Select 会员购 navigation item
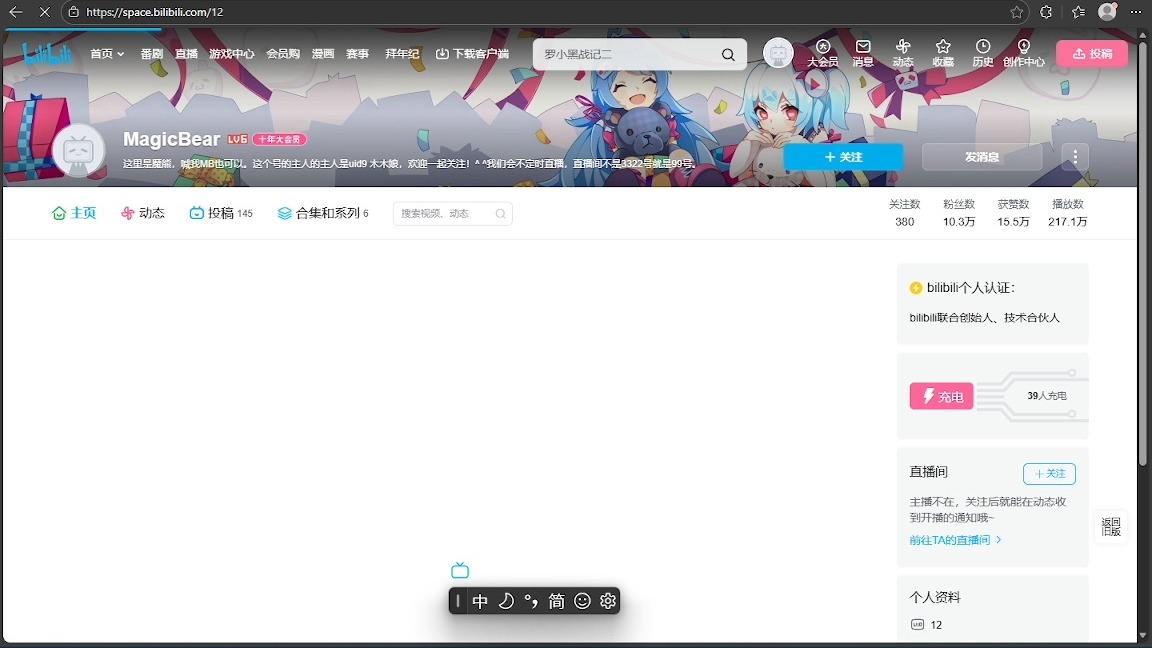Image resolution: width=1152 pixels, height=648 pixels. [x=283, y=54]
